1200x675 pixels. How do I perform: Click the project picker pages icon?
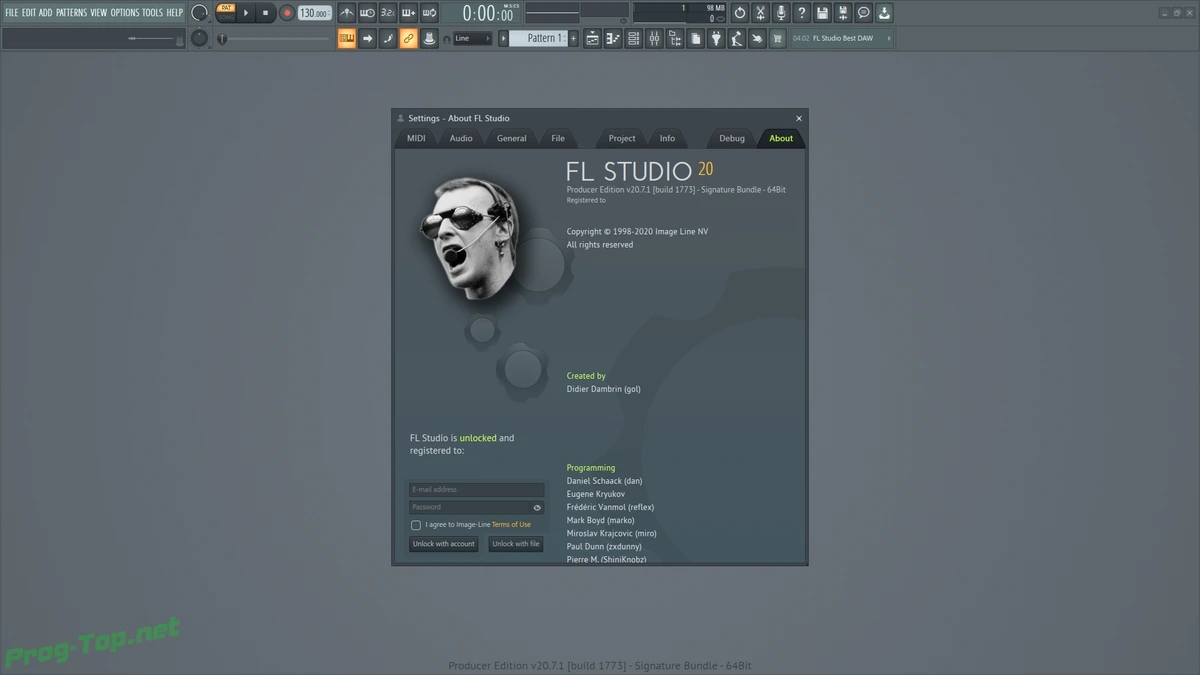click(696, 38)
